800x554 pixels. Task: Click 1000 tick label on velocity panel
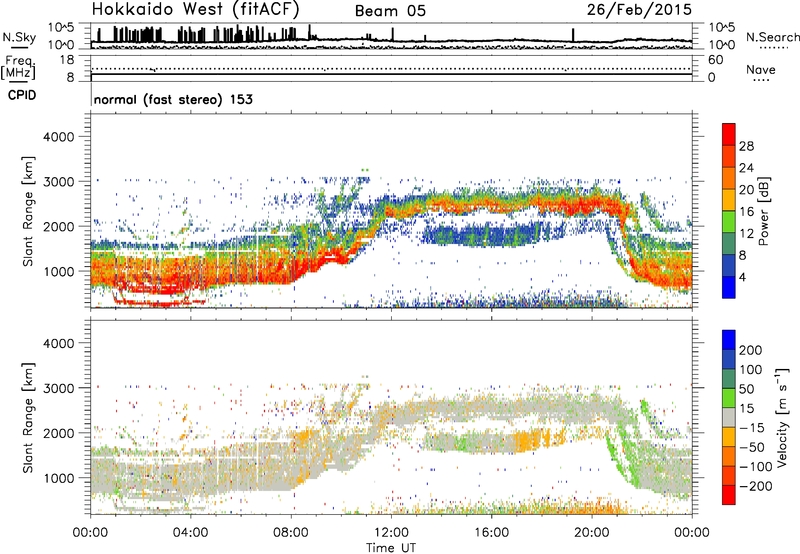[x=58, y=478]
